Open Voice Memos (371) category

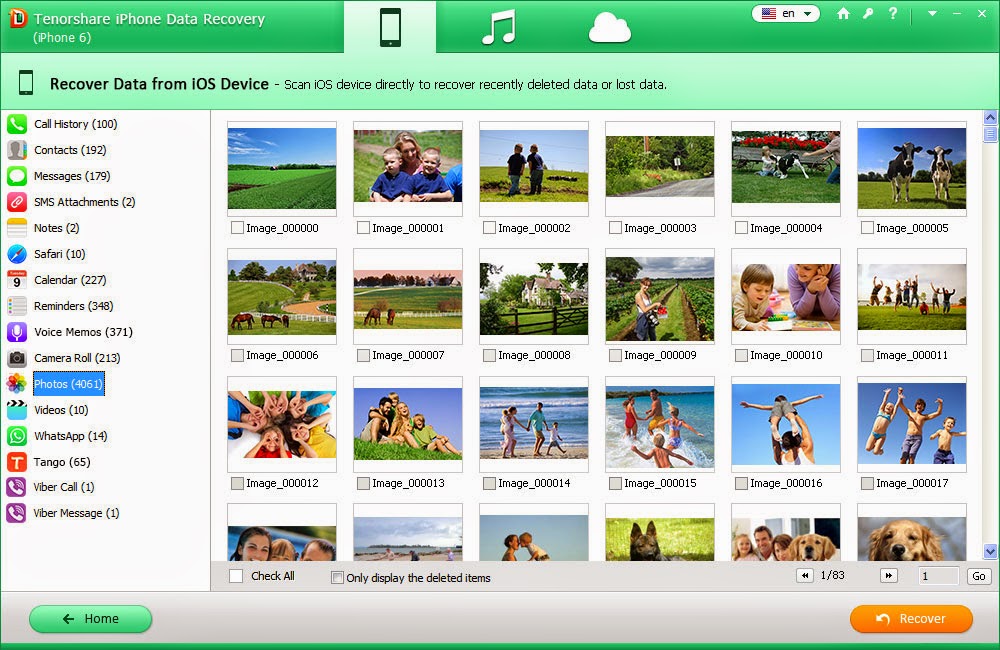tap(84, 332)
